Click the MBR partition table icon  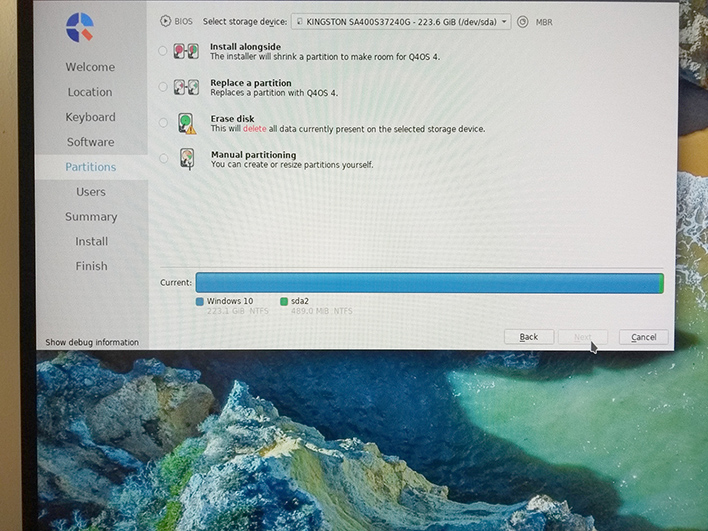click(x=523, y=21)
